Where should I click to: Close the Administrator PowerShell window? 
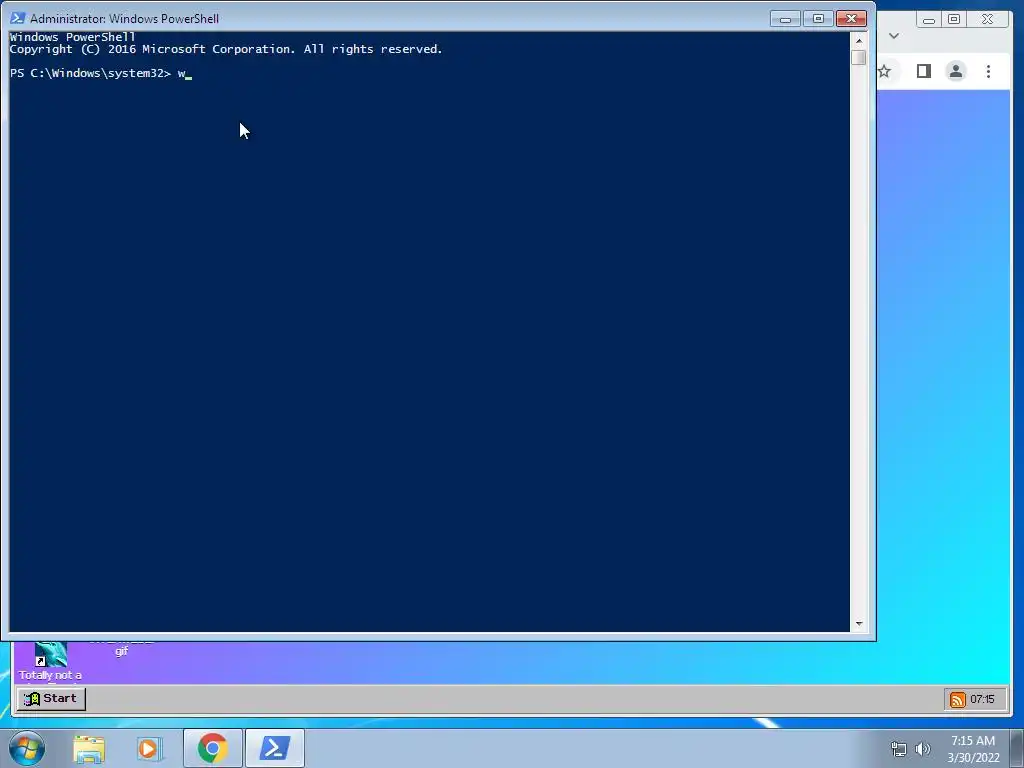[851, 19]
